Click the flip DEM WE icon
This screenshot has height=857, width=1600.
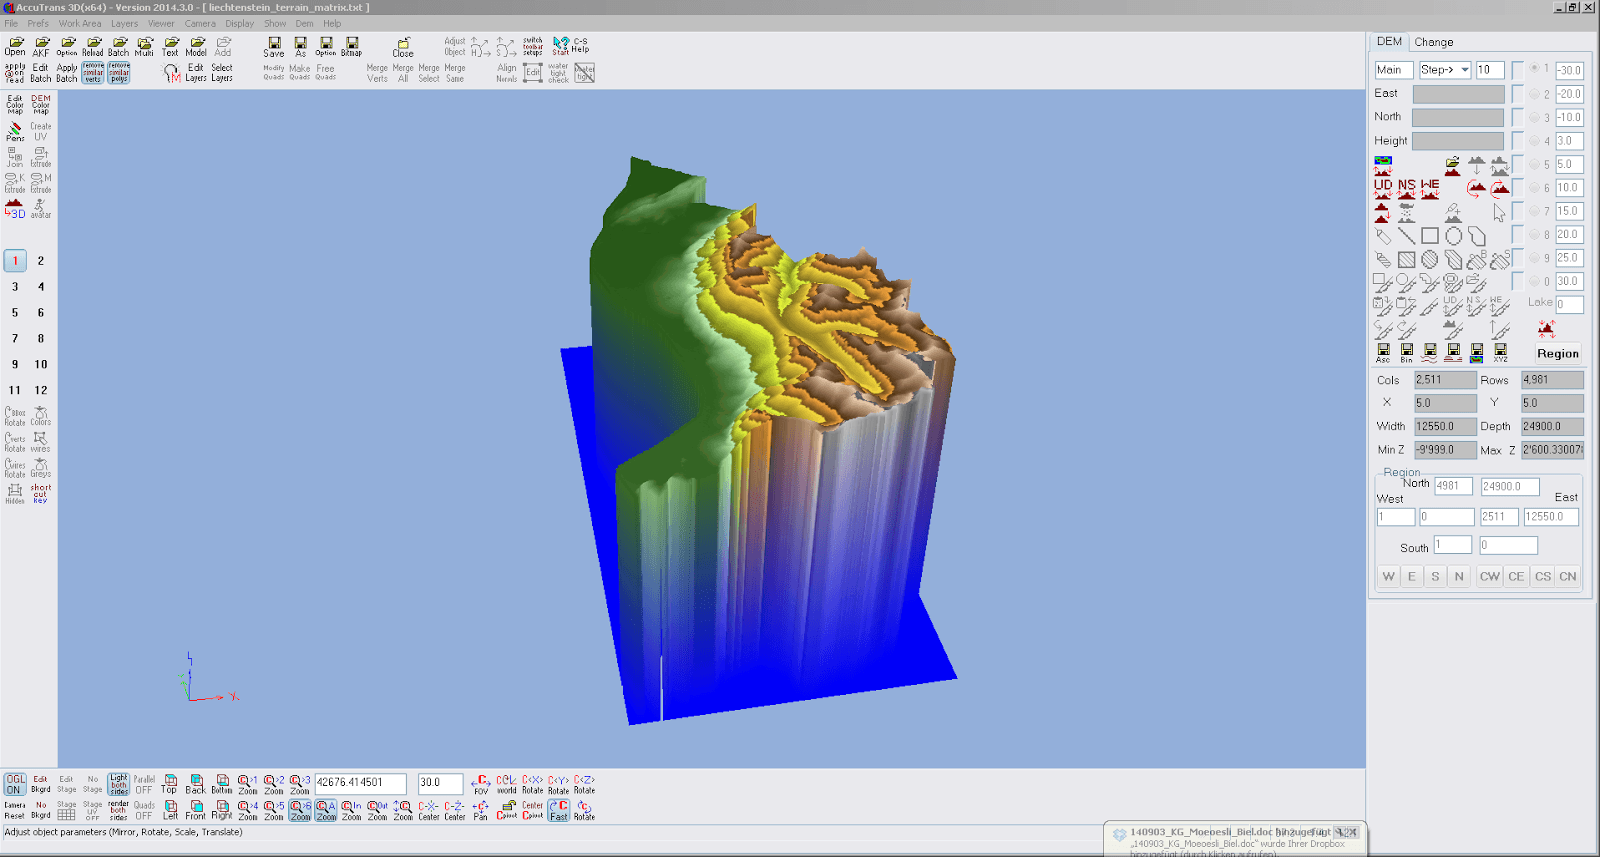click(x=1430, y=188)
